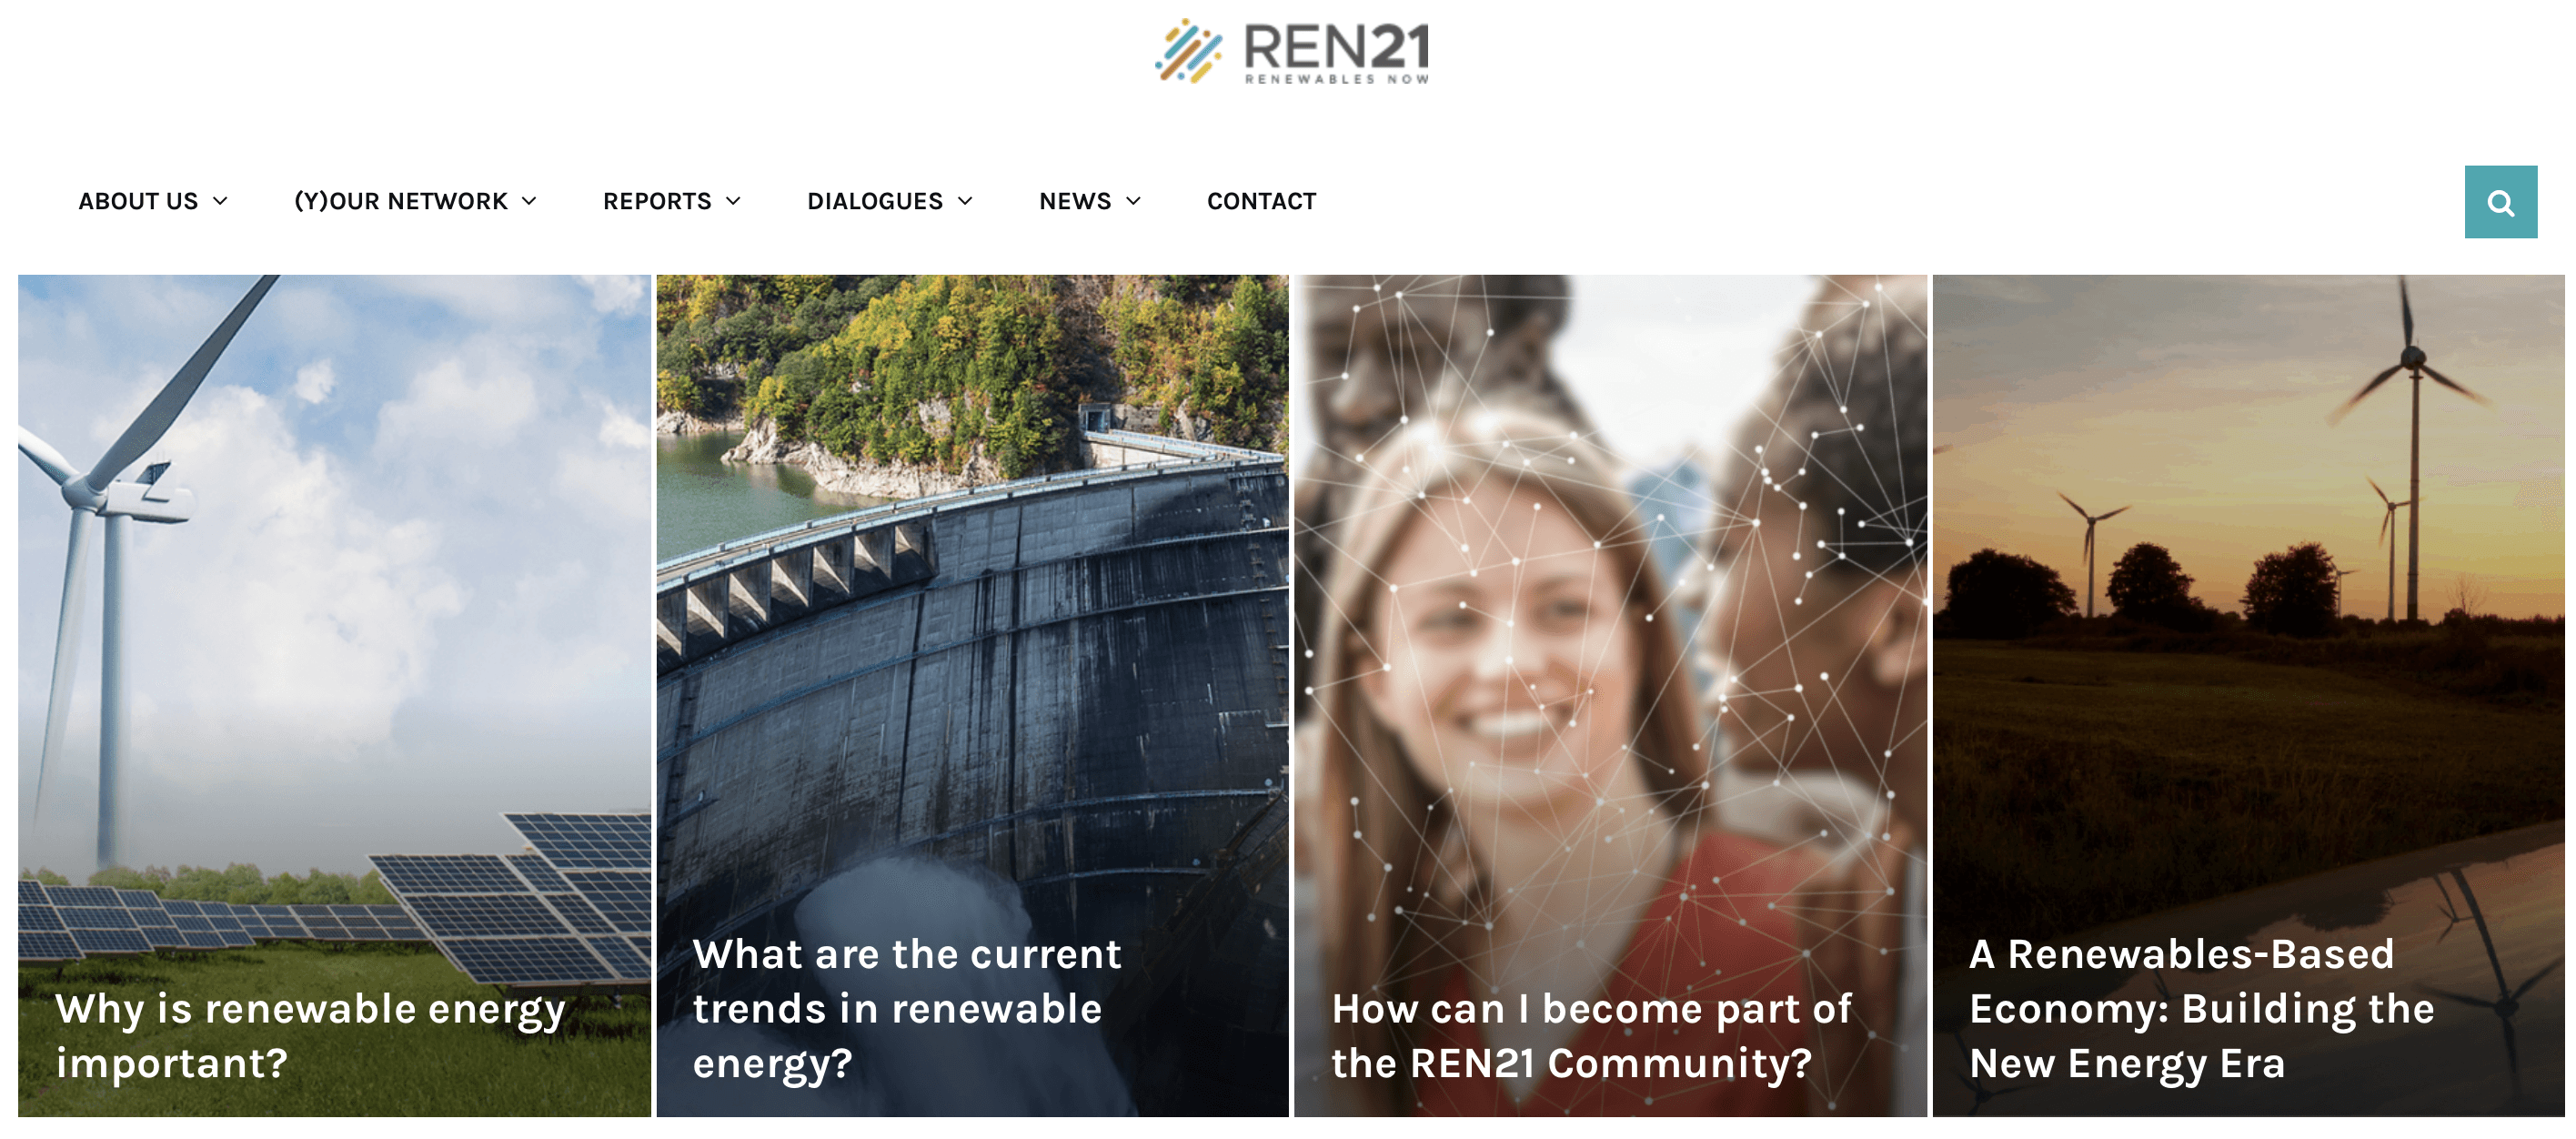The image size is (2576, 1139).
Task: Select the Reports menu label
Action: point(657,201)
